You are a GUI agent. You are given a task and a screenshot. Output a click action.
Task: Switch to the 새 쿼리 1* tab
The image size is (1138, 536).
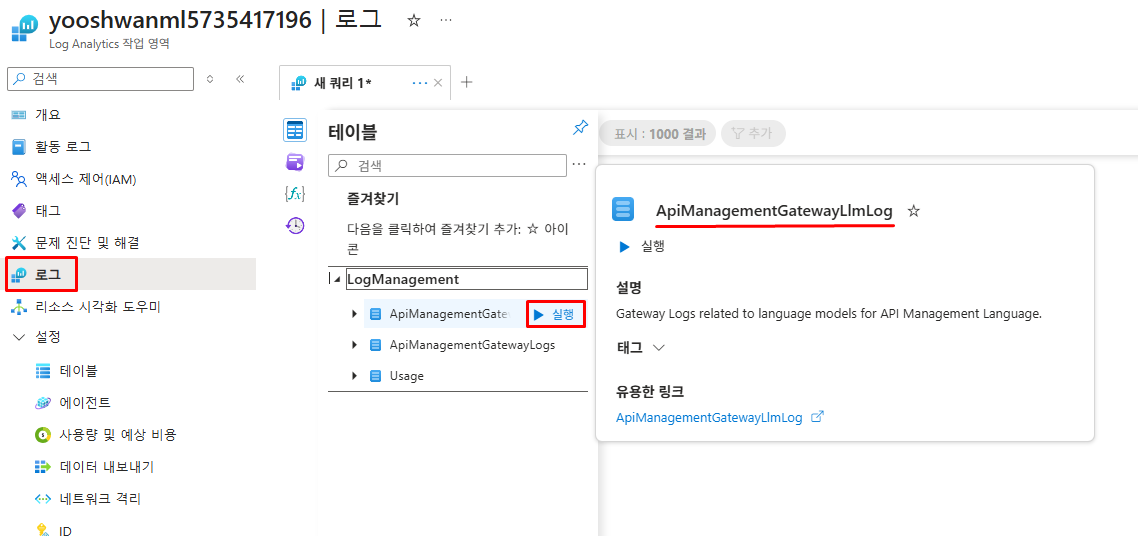point(343,83)
